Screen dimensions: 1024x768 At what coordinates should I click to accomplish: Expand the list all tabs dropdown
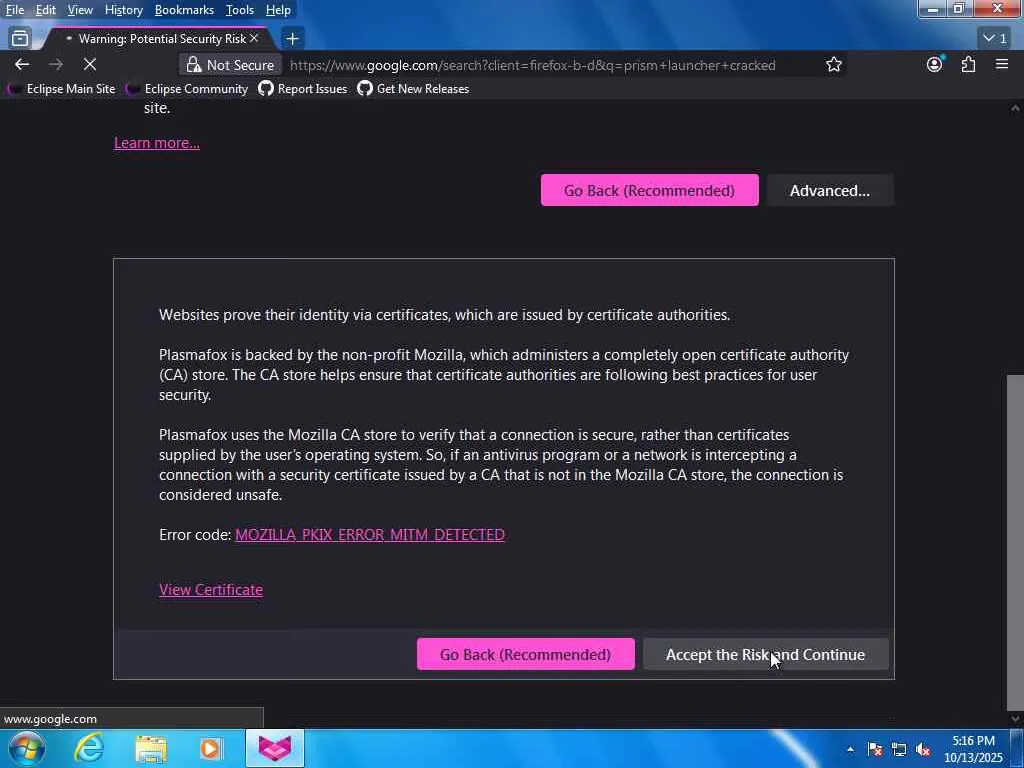pyautogui.click(x=995, y=39)
